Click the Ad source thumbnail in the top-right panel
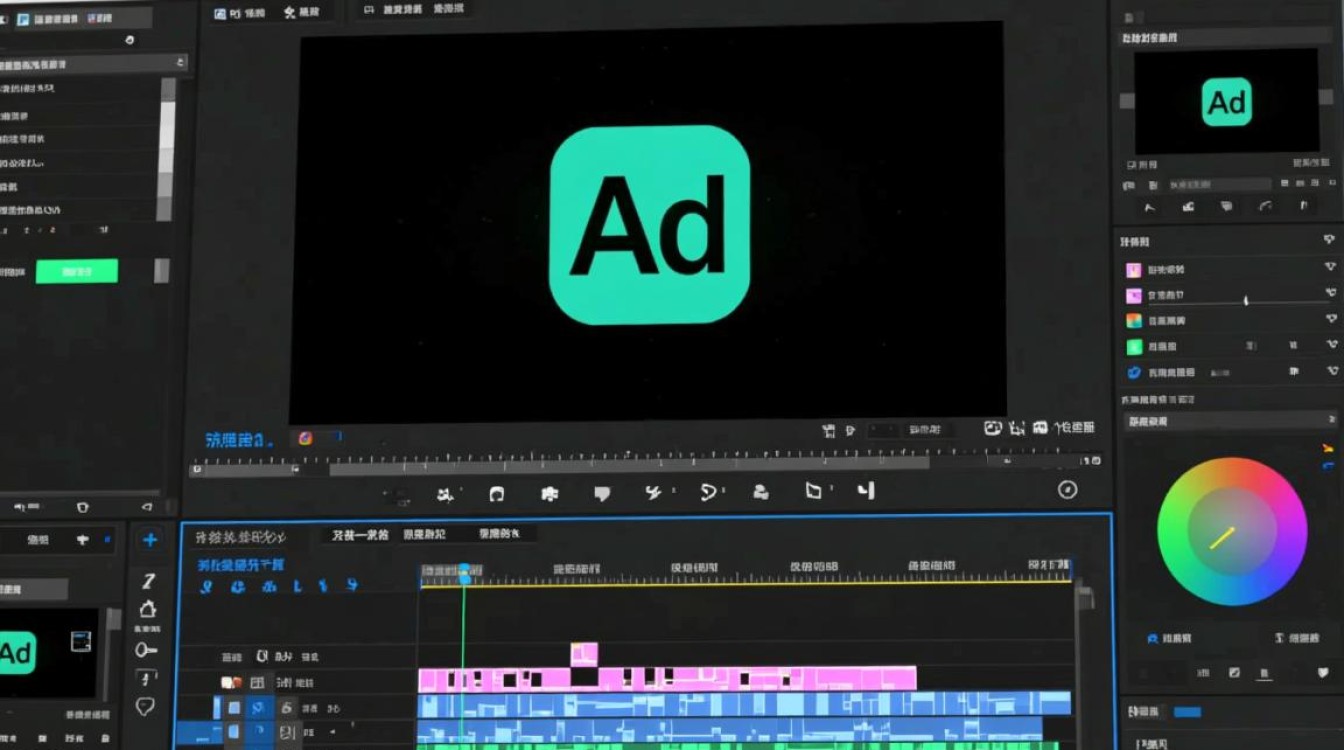Viewport: 1344px width, 750px height. 1227,102
